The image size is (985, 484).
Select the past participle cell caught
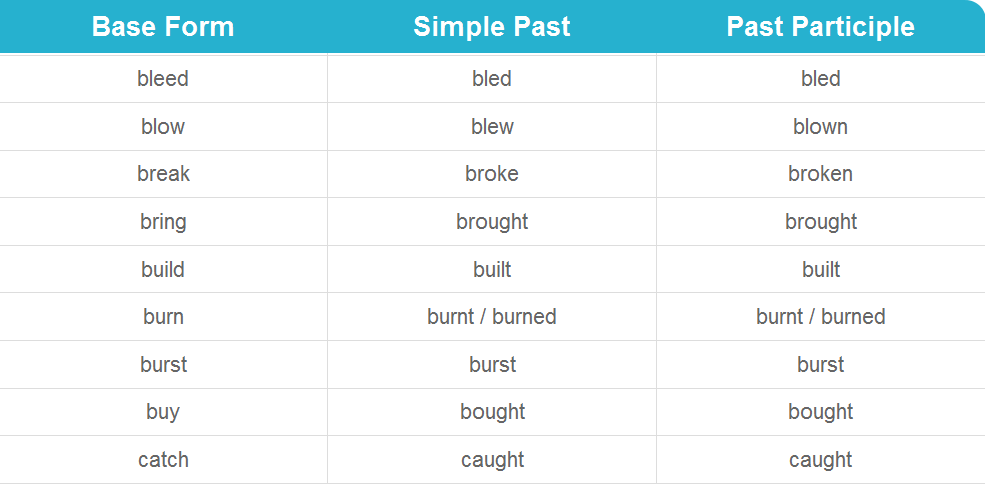click(820, 460)
